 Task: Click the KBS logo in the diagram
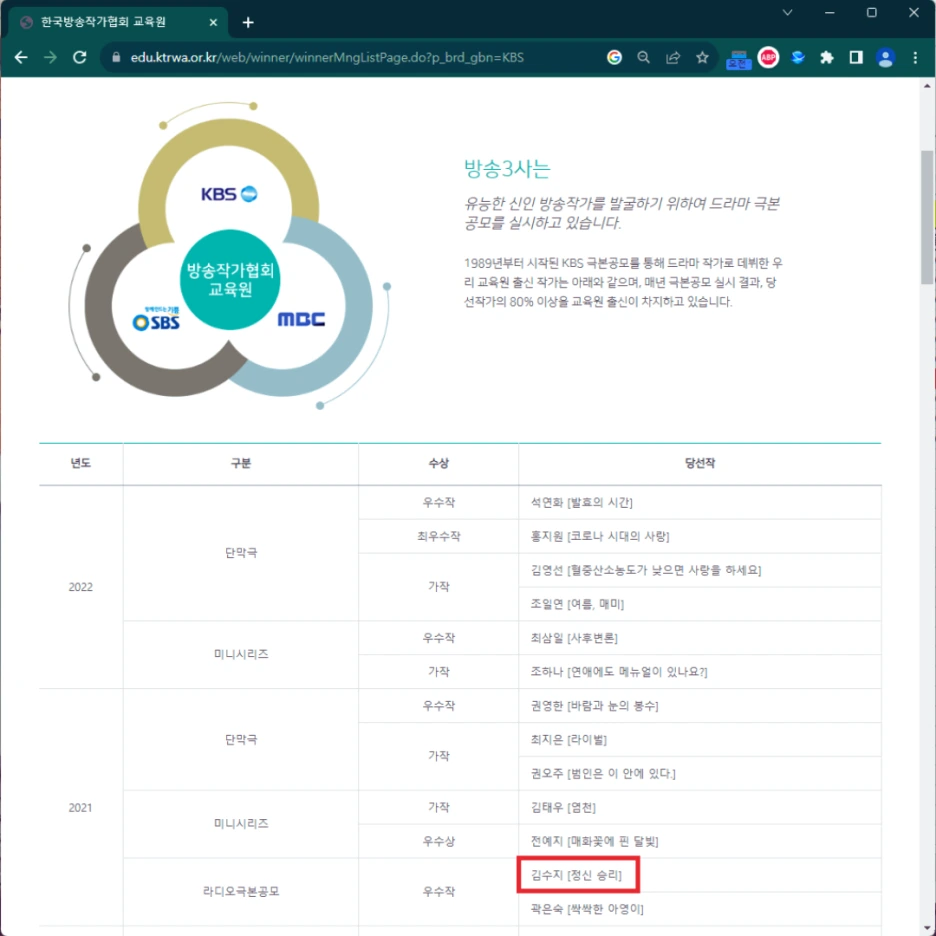pyautogui.click(x=229, y=194)
